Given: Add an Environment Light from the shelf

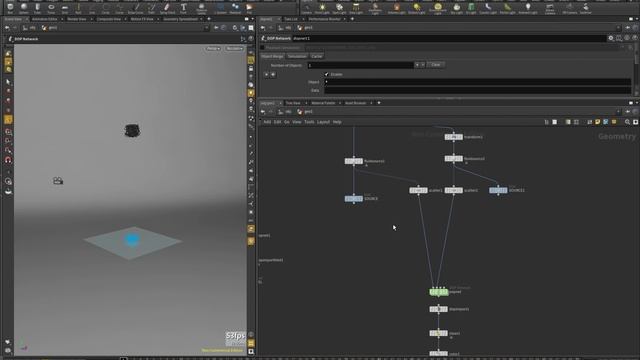Looking at the screenshot, I should pos(438,8).
